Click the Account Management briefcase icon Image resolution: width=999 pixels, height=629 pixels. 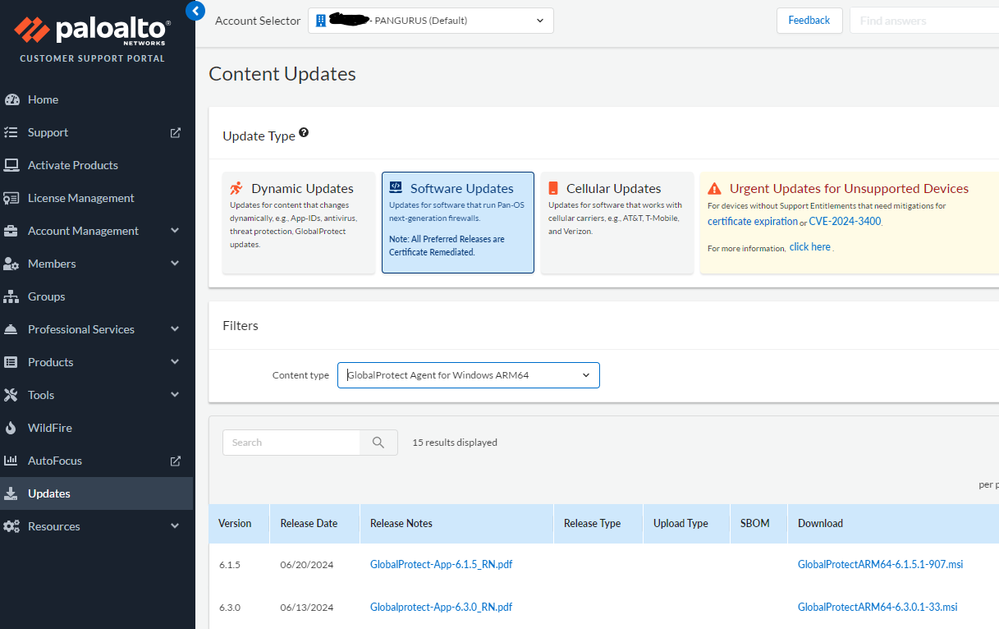(x=11, y=231)
